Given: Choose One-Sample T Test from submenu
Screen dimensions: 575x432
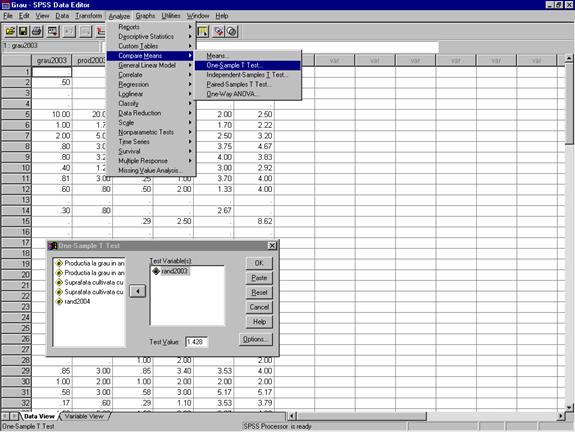Looking at the screenshot, I should point(248,65).
